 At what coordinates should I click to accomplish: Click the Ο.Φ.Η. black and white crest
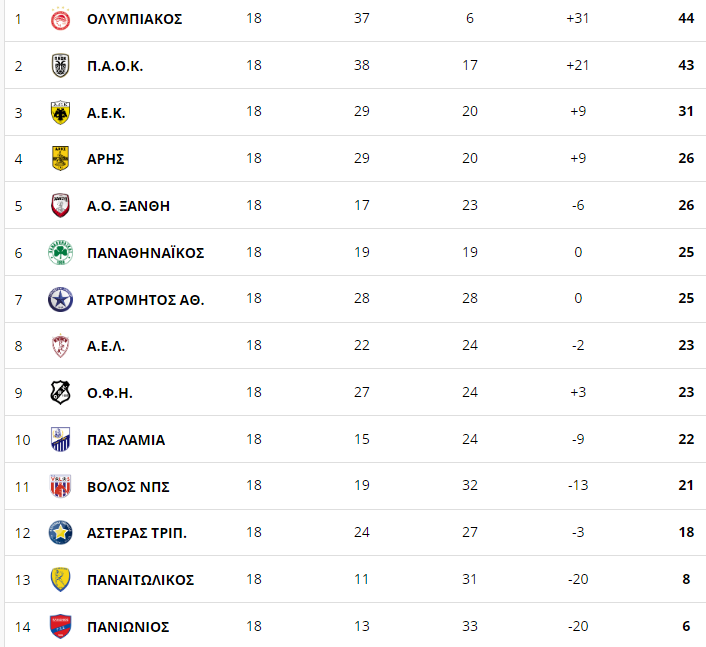(x=60, y=393)
